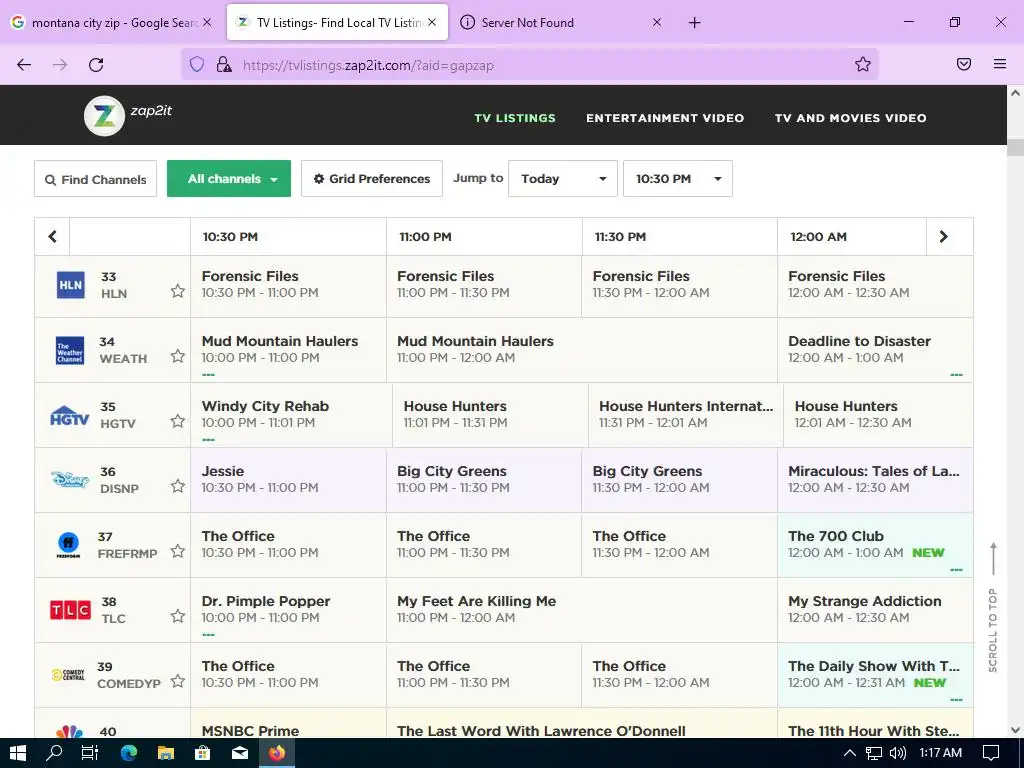Open TV Listings nav item
Screen dimensions: 1024x768
(x=515, y=118)
